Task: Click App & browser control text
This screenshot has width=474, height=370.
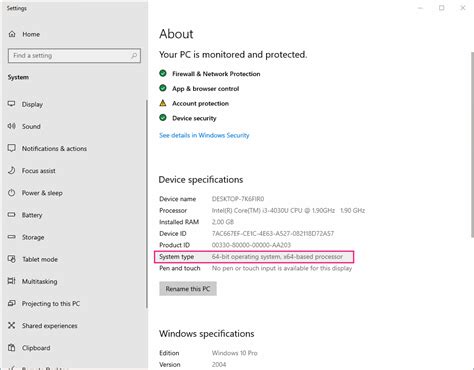Action: [205, 89]
